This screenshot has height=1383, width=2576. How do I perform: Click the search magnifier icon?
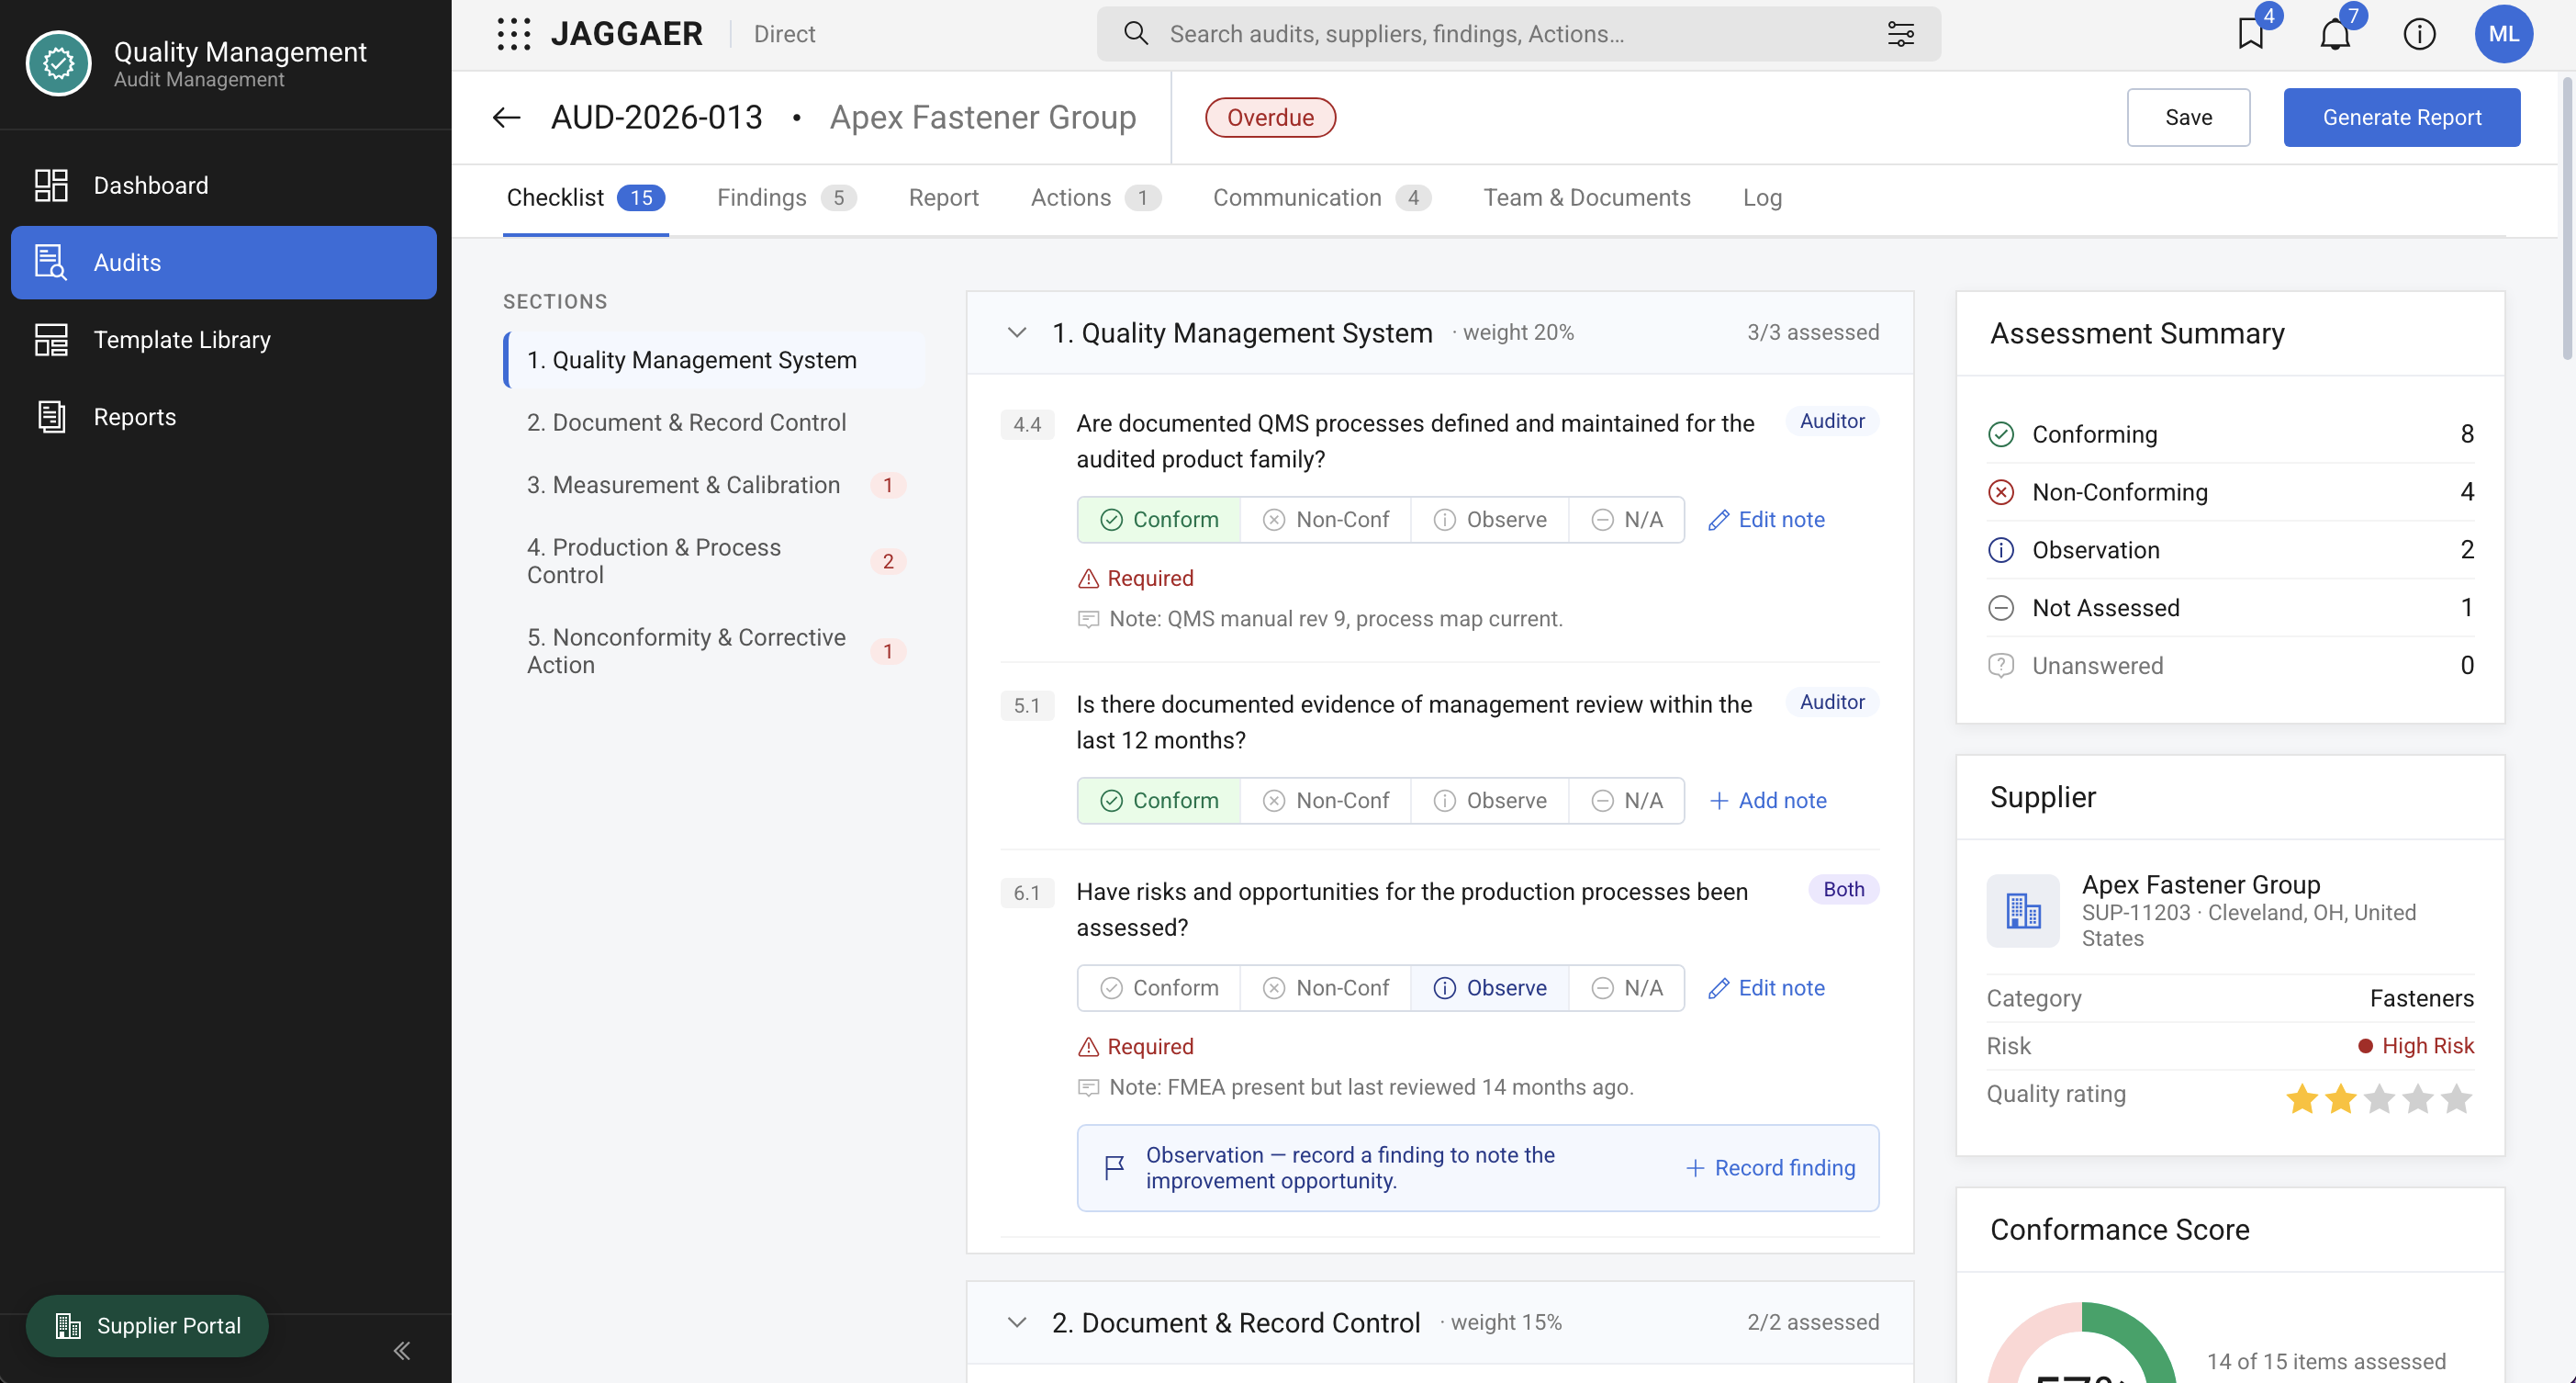(x=1135, y=34)
